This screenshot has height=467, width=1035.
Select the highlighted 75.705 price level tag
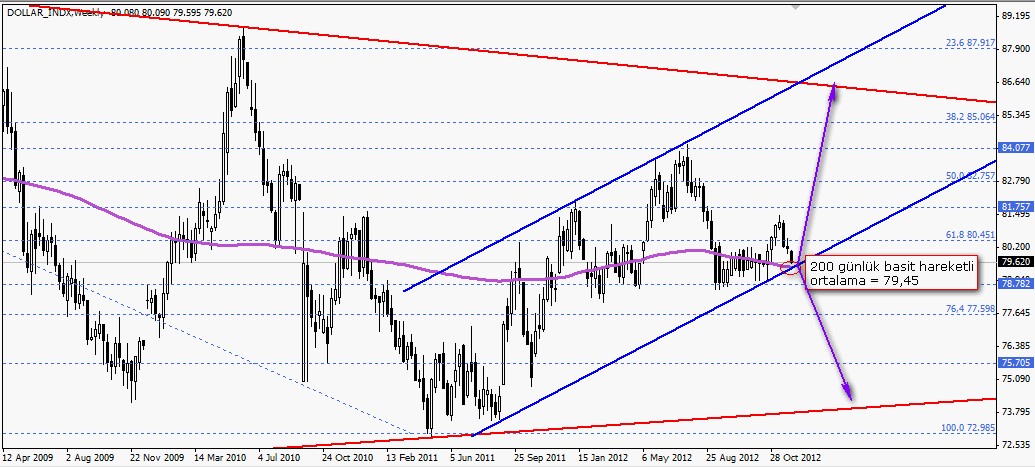(1015, 362)
